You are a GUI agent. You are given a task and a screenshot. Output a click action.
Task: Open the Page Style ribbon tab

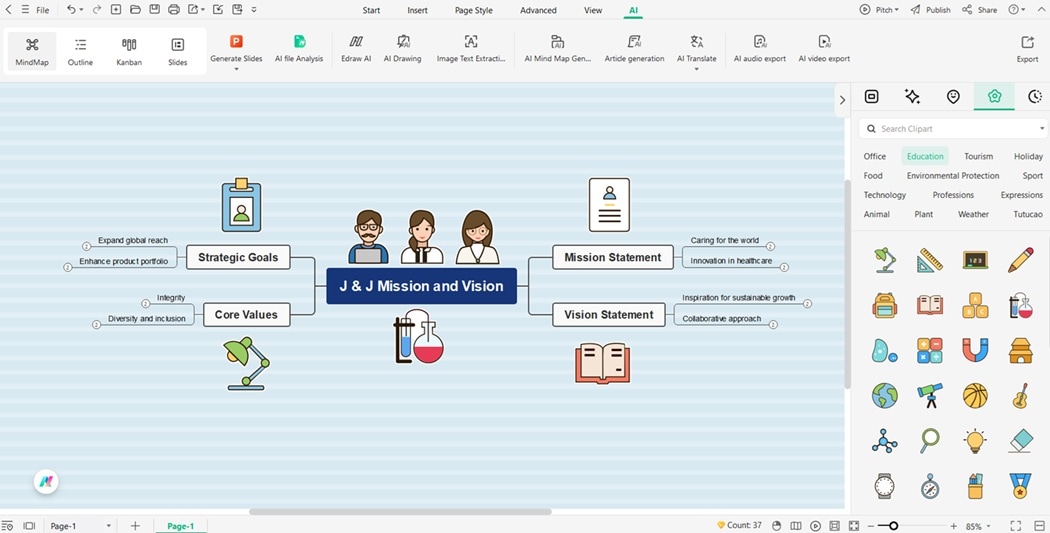473,10
